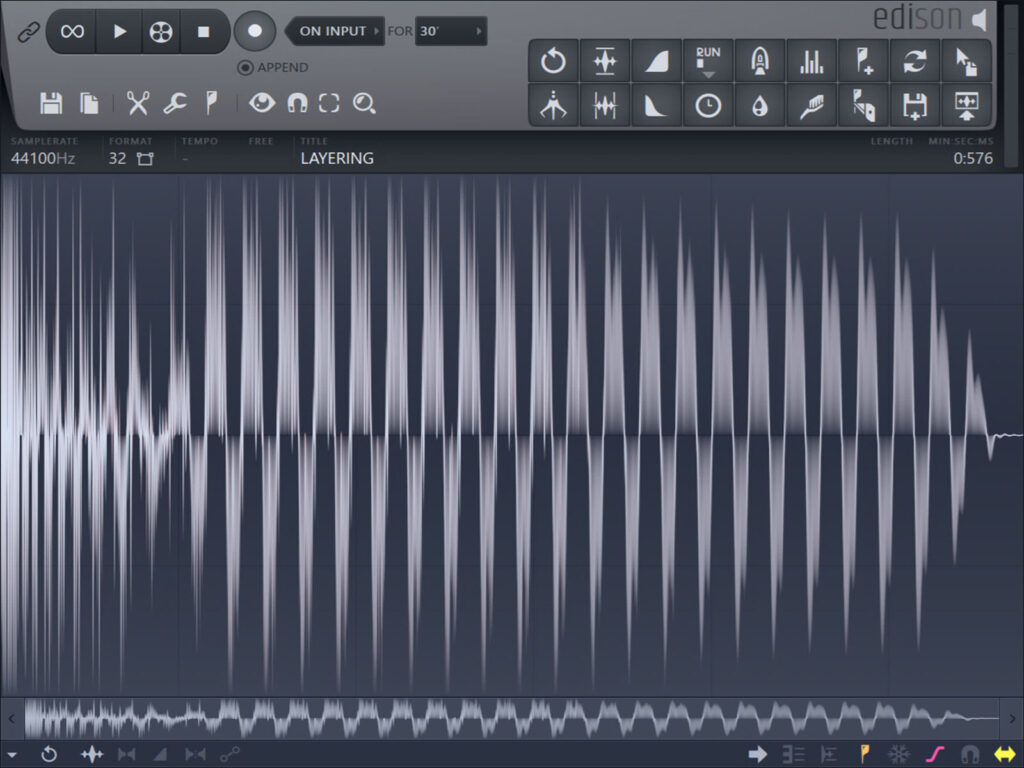Click the LAYERING title field
The image size is (1024, 768).
point(337,159)
